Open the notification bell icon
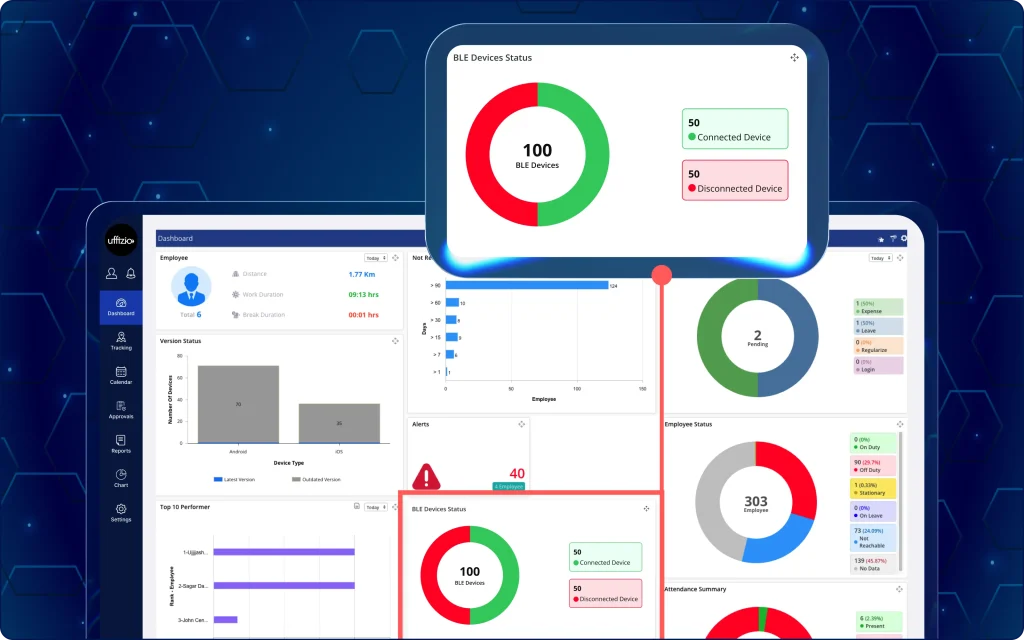 131,274
